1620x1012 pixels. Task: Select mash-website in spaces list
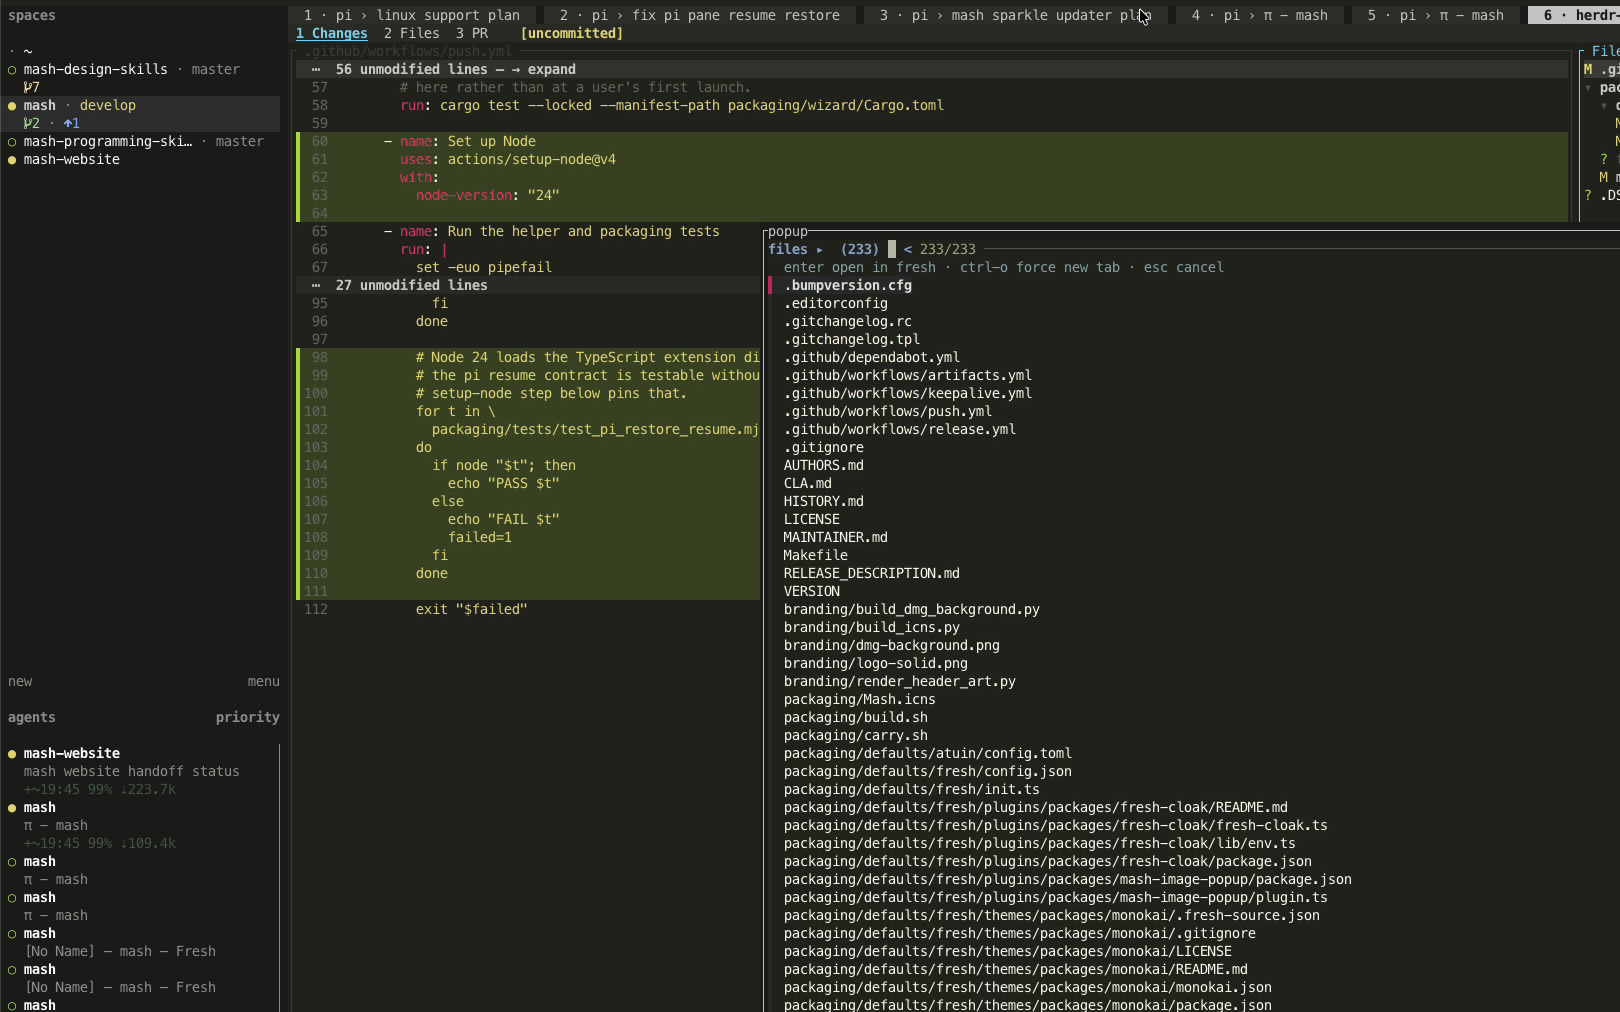tap(140, 159)
